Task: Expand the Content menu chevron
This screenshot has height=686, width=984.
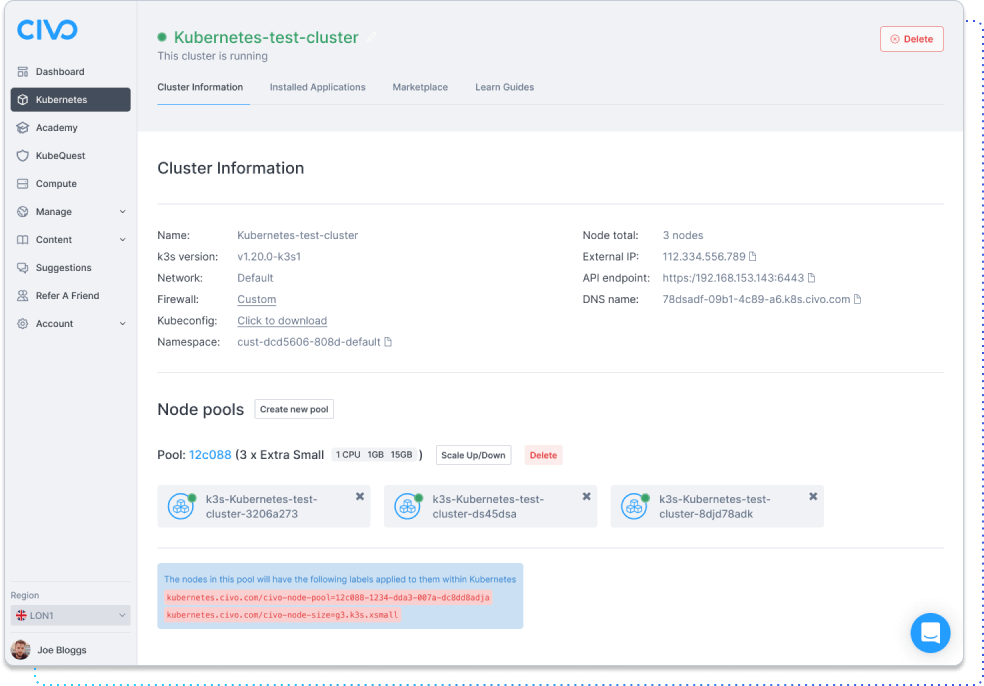Action: coord(123,240)
